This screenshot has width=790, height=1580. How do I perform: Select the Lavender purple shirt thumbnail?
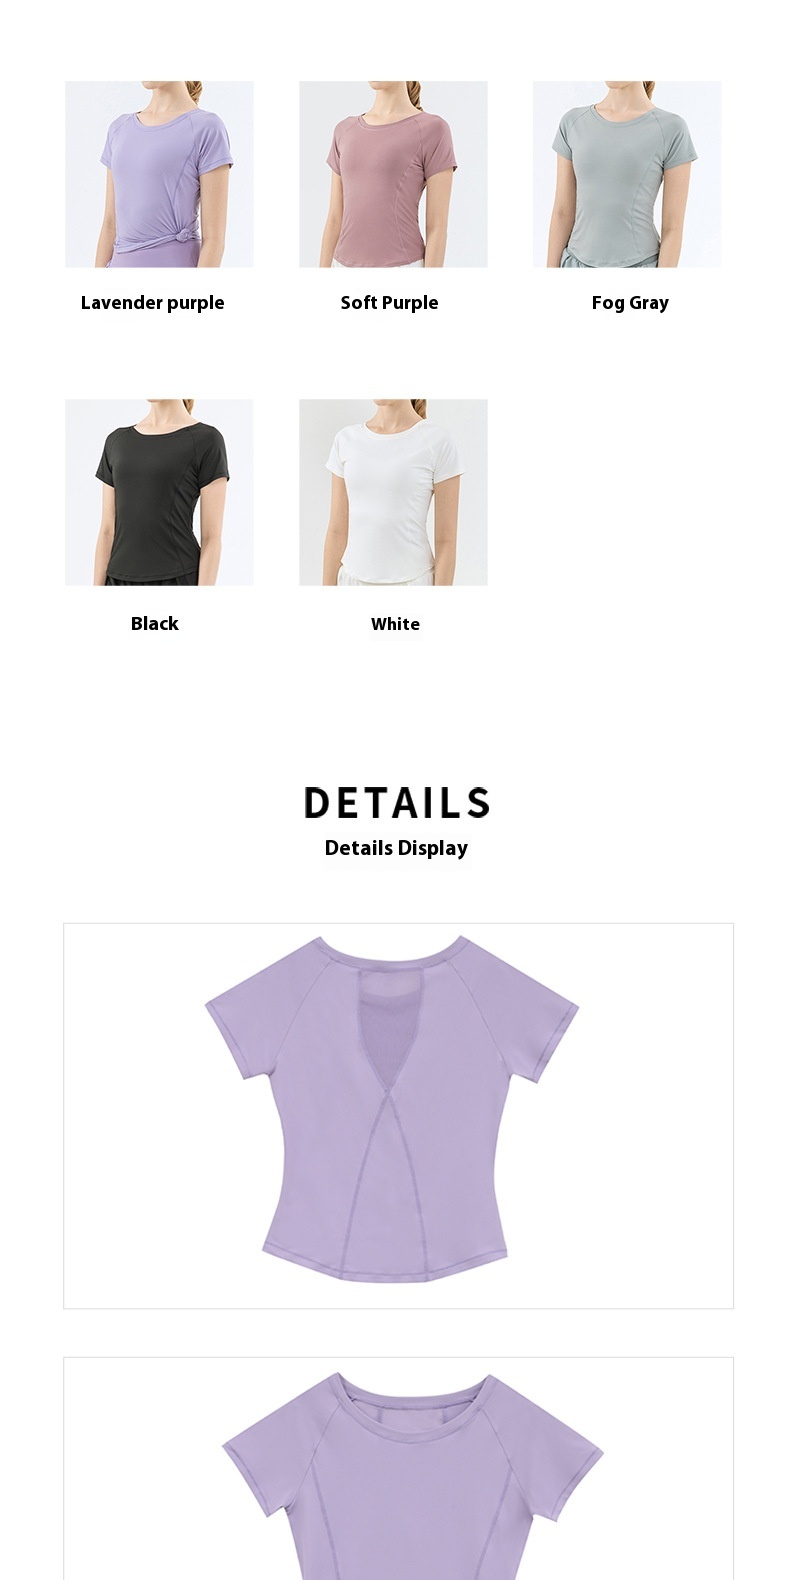159,174
